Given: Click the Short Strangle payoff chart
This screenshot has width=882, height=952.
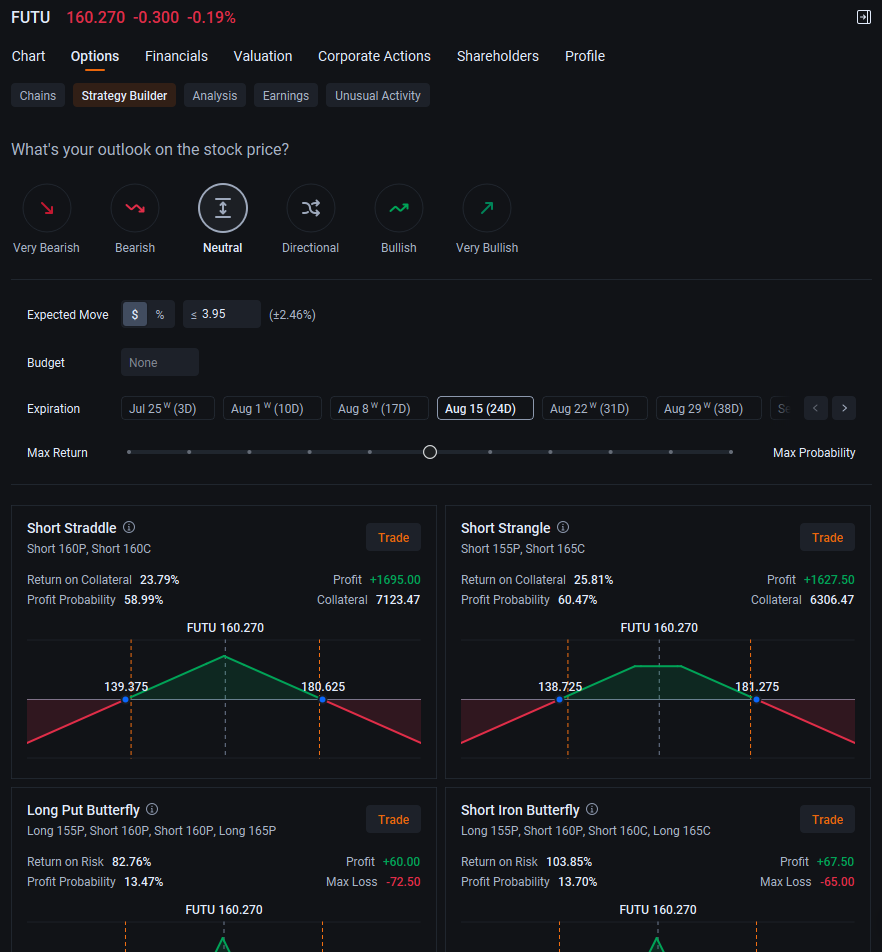Looking at the screenshot, I should [x=658, y=698].
